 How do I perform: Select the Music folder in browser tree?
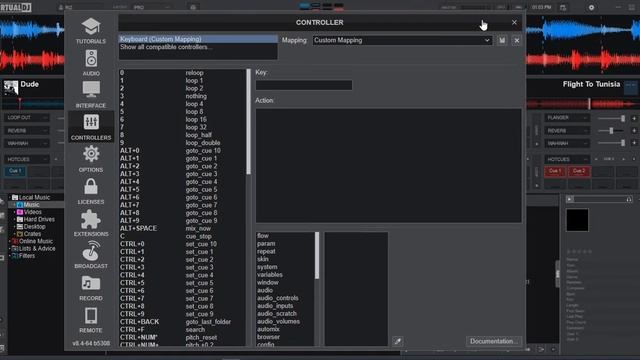[32, 204]
